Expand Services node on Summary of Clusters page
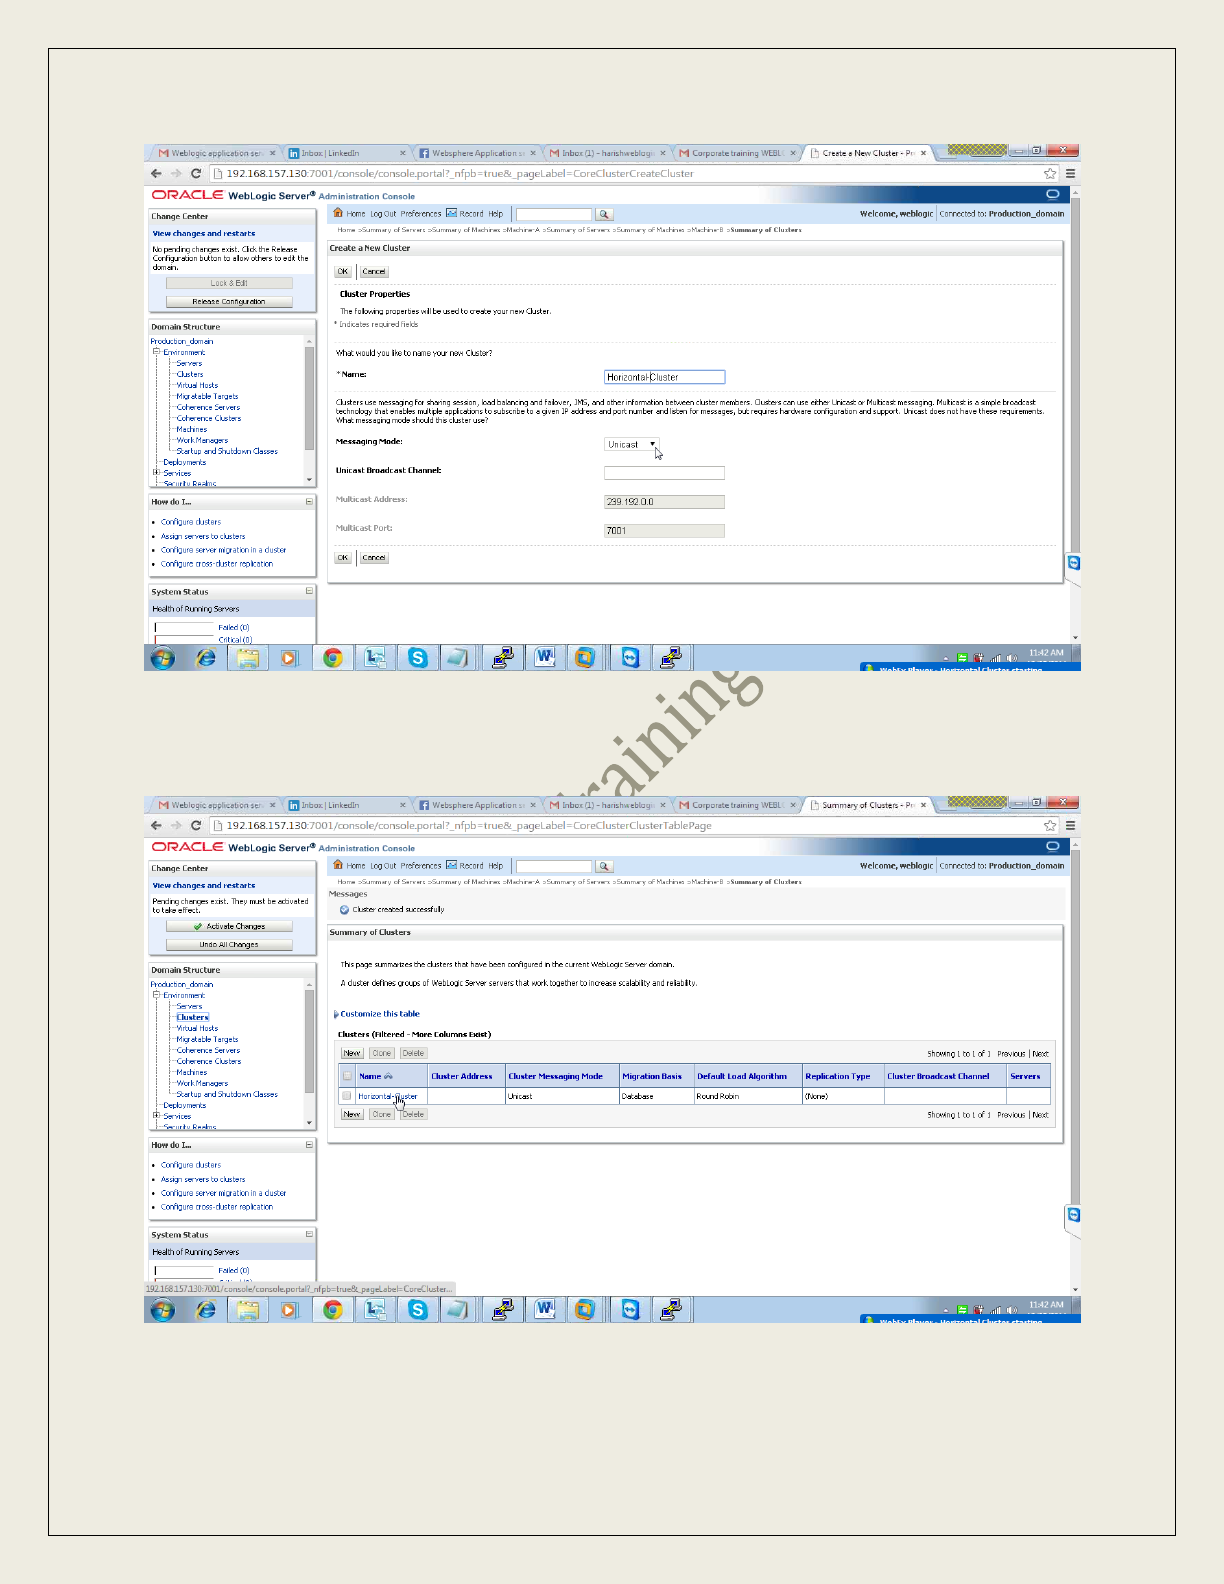Image resolution: width=1224 pixels, height=1584 pixels. [156, 1116]
